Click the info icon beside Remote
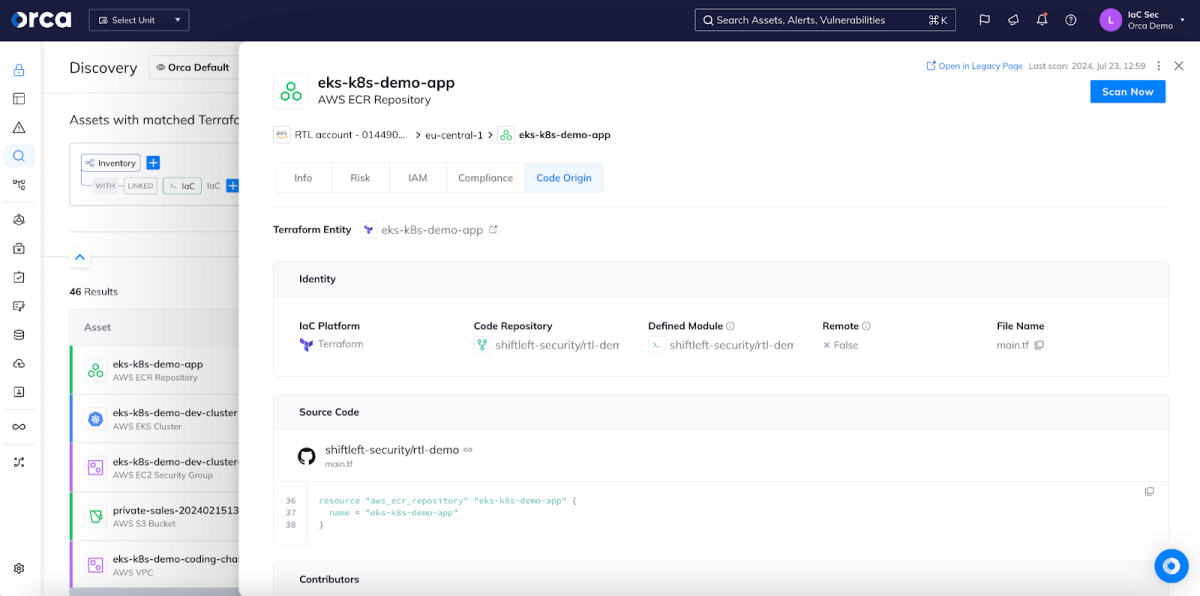 tap(866, 326)
